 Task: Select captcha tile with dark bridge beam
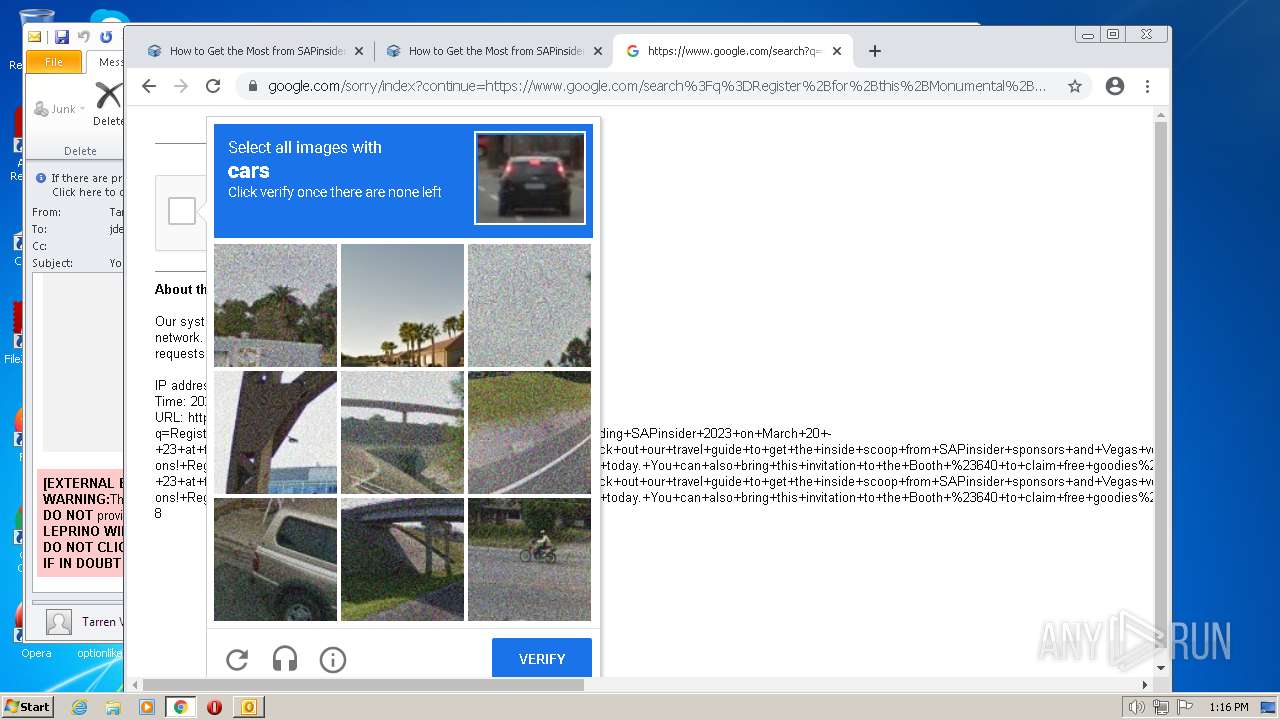[x=275, y=433]
